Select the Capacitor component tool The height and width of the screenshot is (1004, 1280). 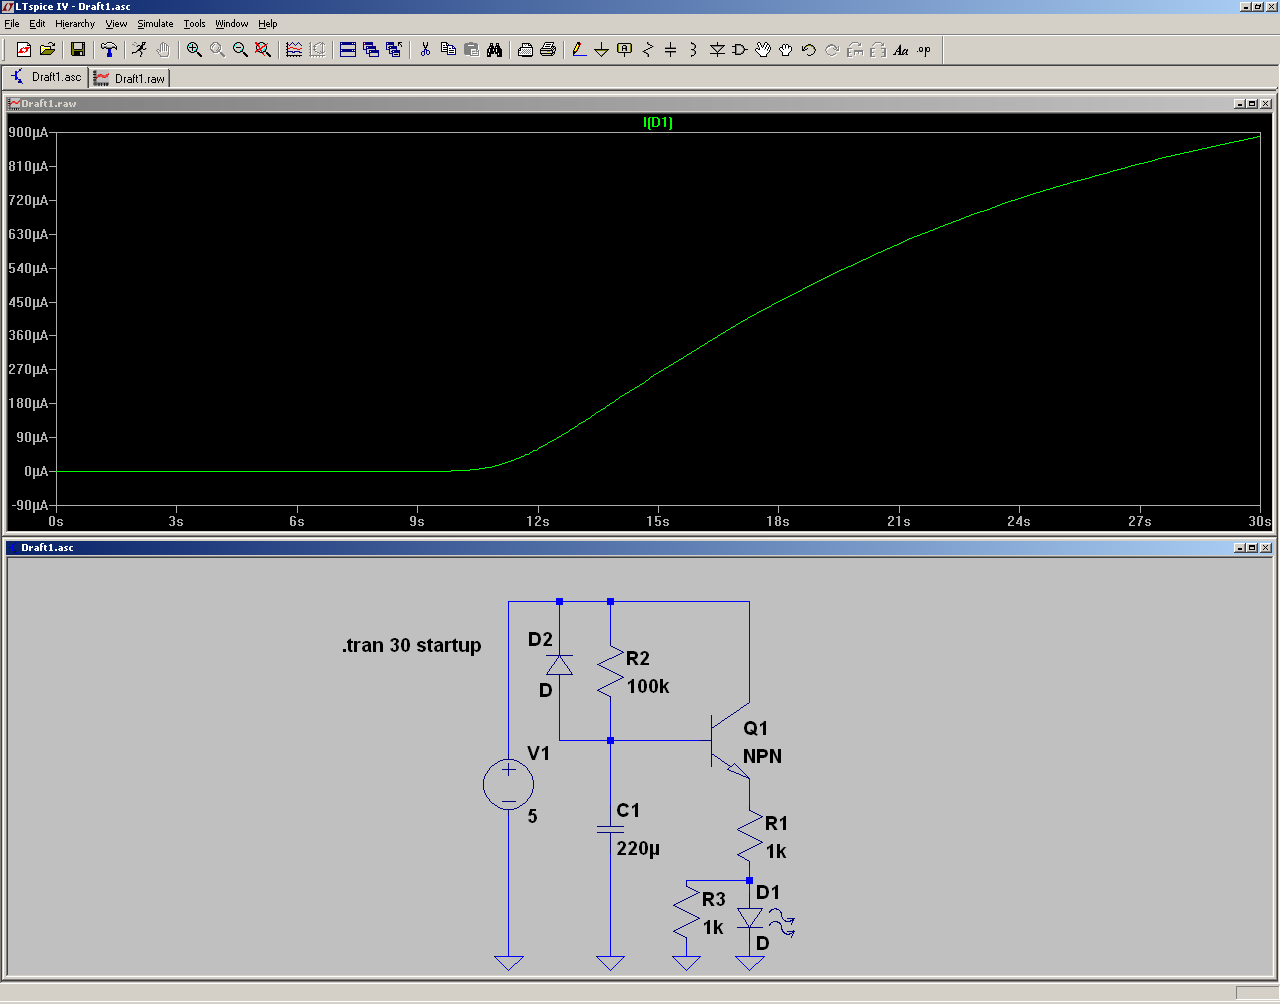coord(670,49)
